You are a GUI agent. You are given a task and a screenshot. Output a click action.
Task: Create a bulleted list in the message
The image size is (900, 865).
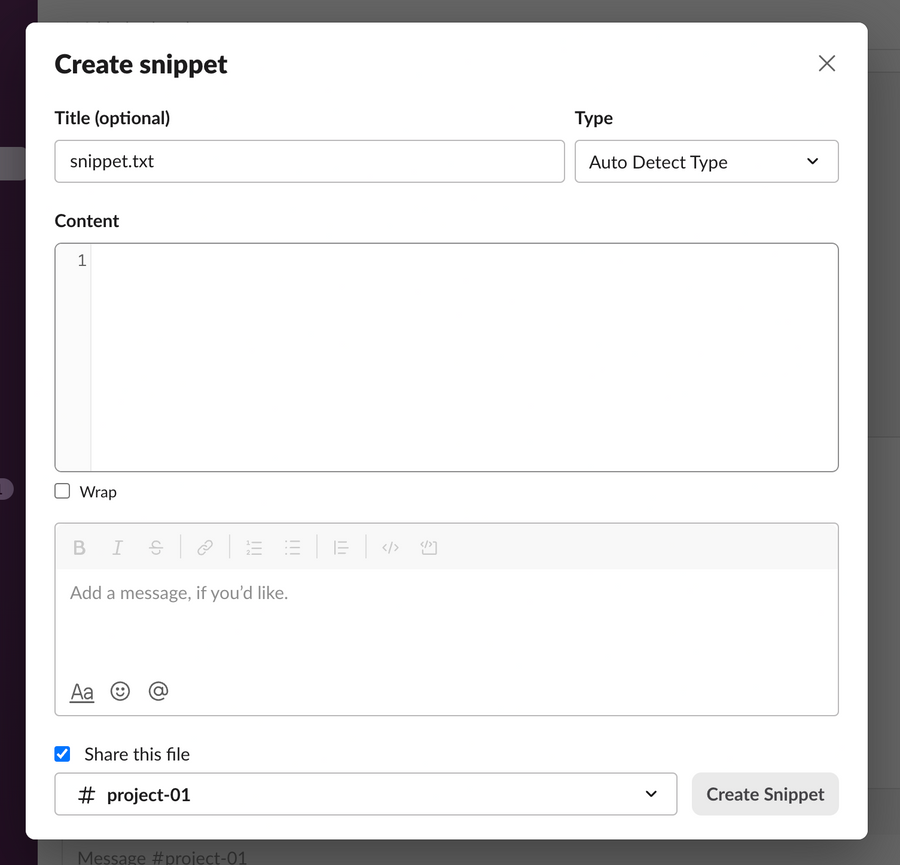click(x=293, y=547)
